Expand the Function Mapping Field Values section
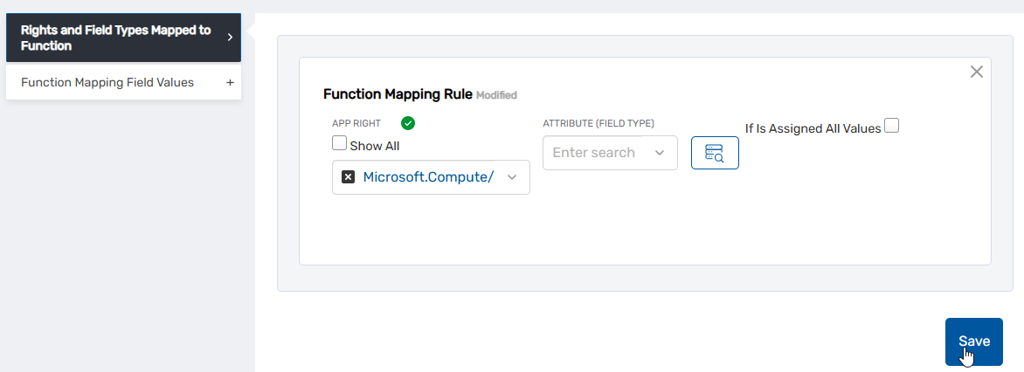This screenshot has height=372, width=1024. [229, 83]
